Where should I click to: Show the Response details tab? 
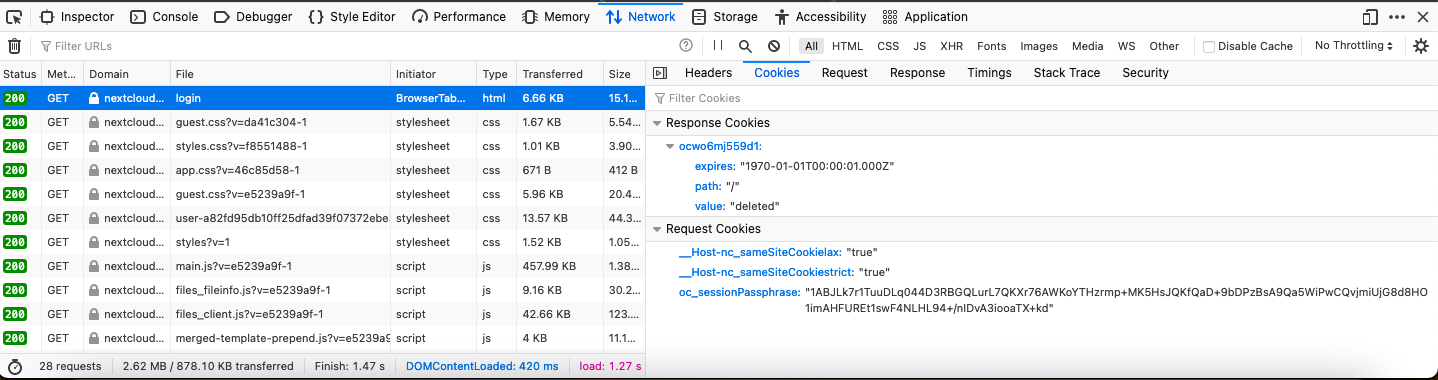coord(917,73)
